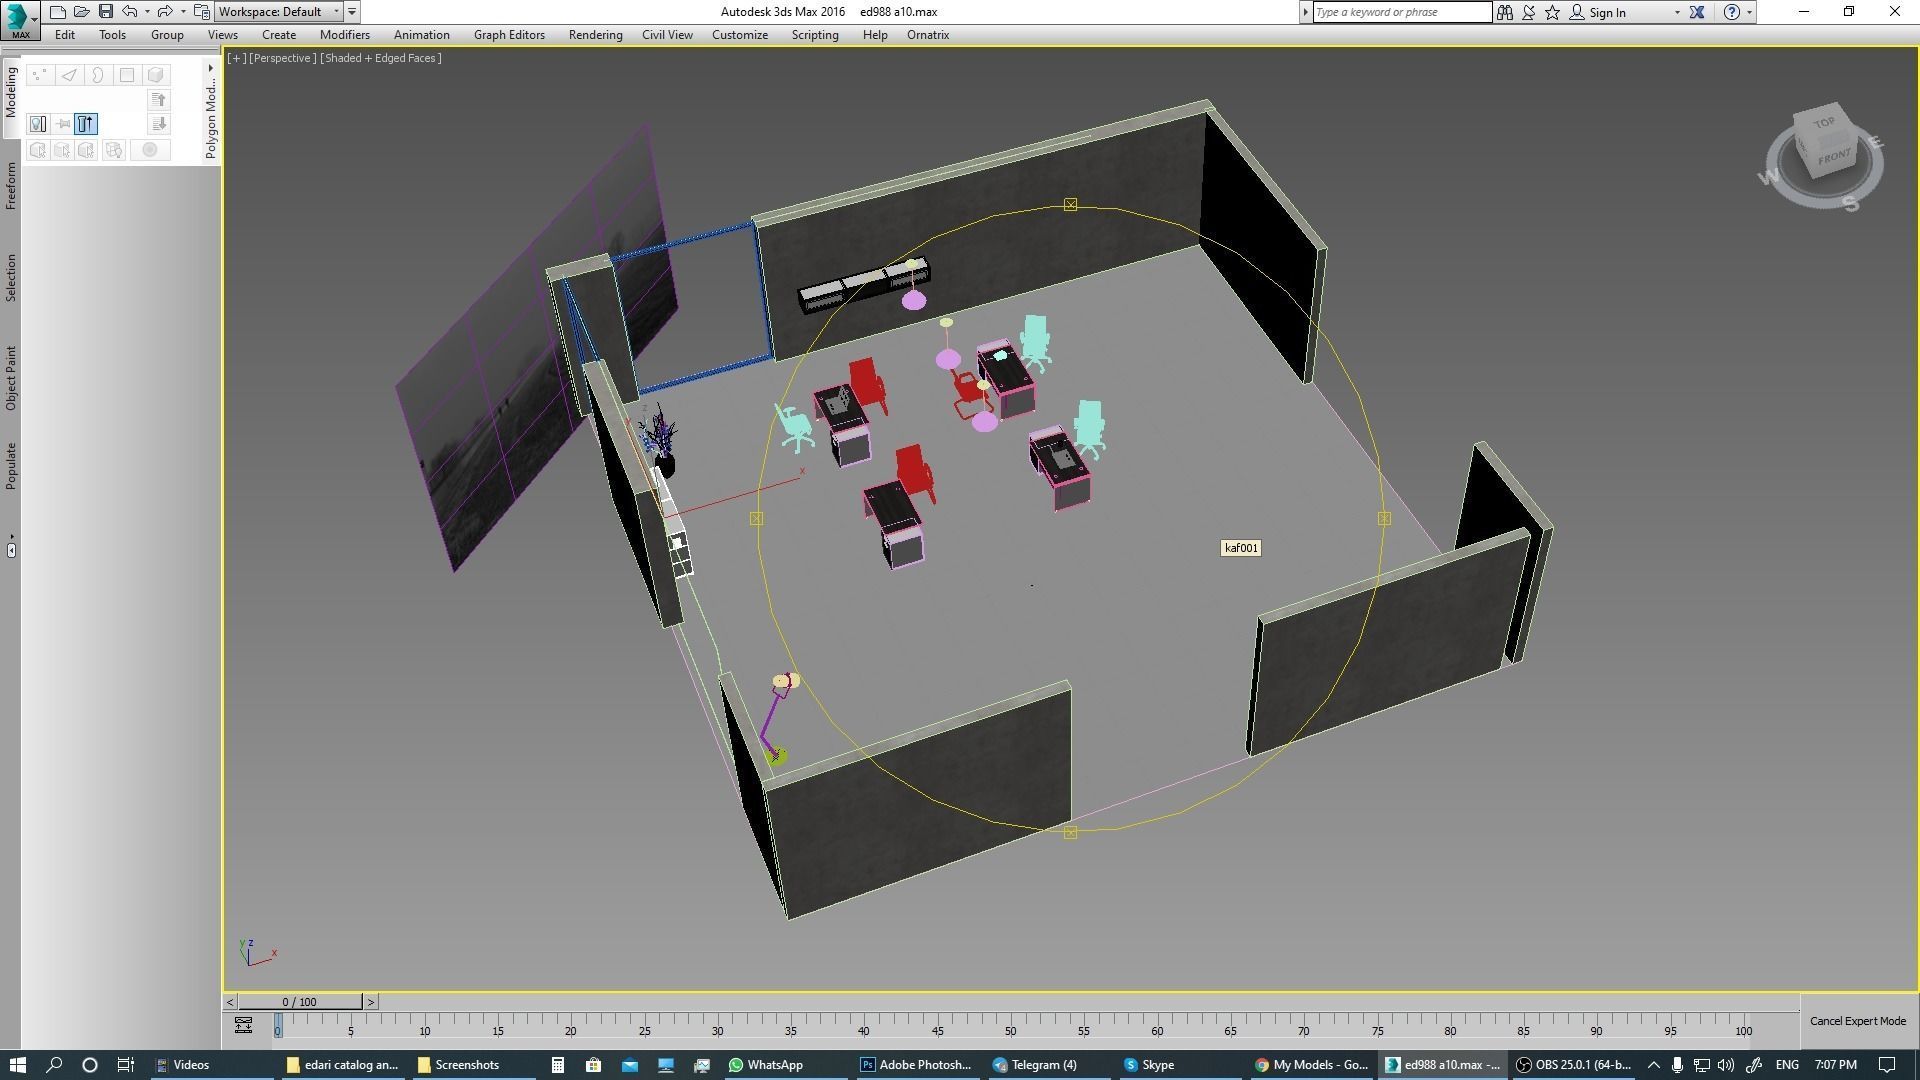Image resolution: width=1920 pixels, height=1080 pixels.
Task: Click the Ignore Backfacing circle icon
Action: [x=150, y=150]
